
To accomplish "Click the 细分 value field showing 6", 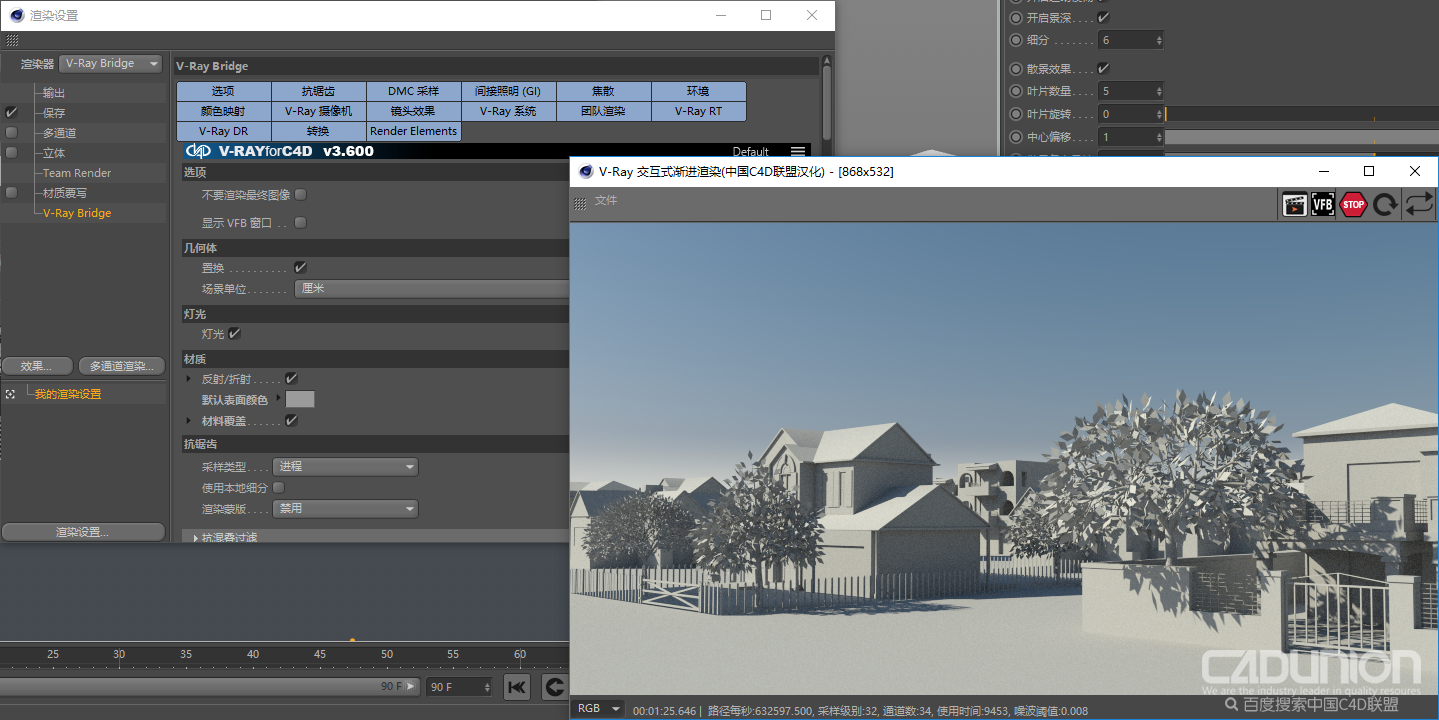I will click(x=1131, y=40).
